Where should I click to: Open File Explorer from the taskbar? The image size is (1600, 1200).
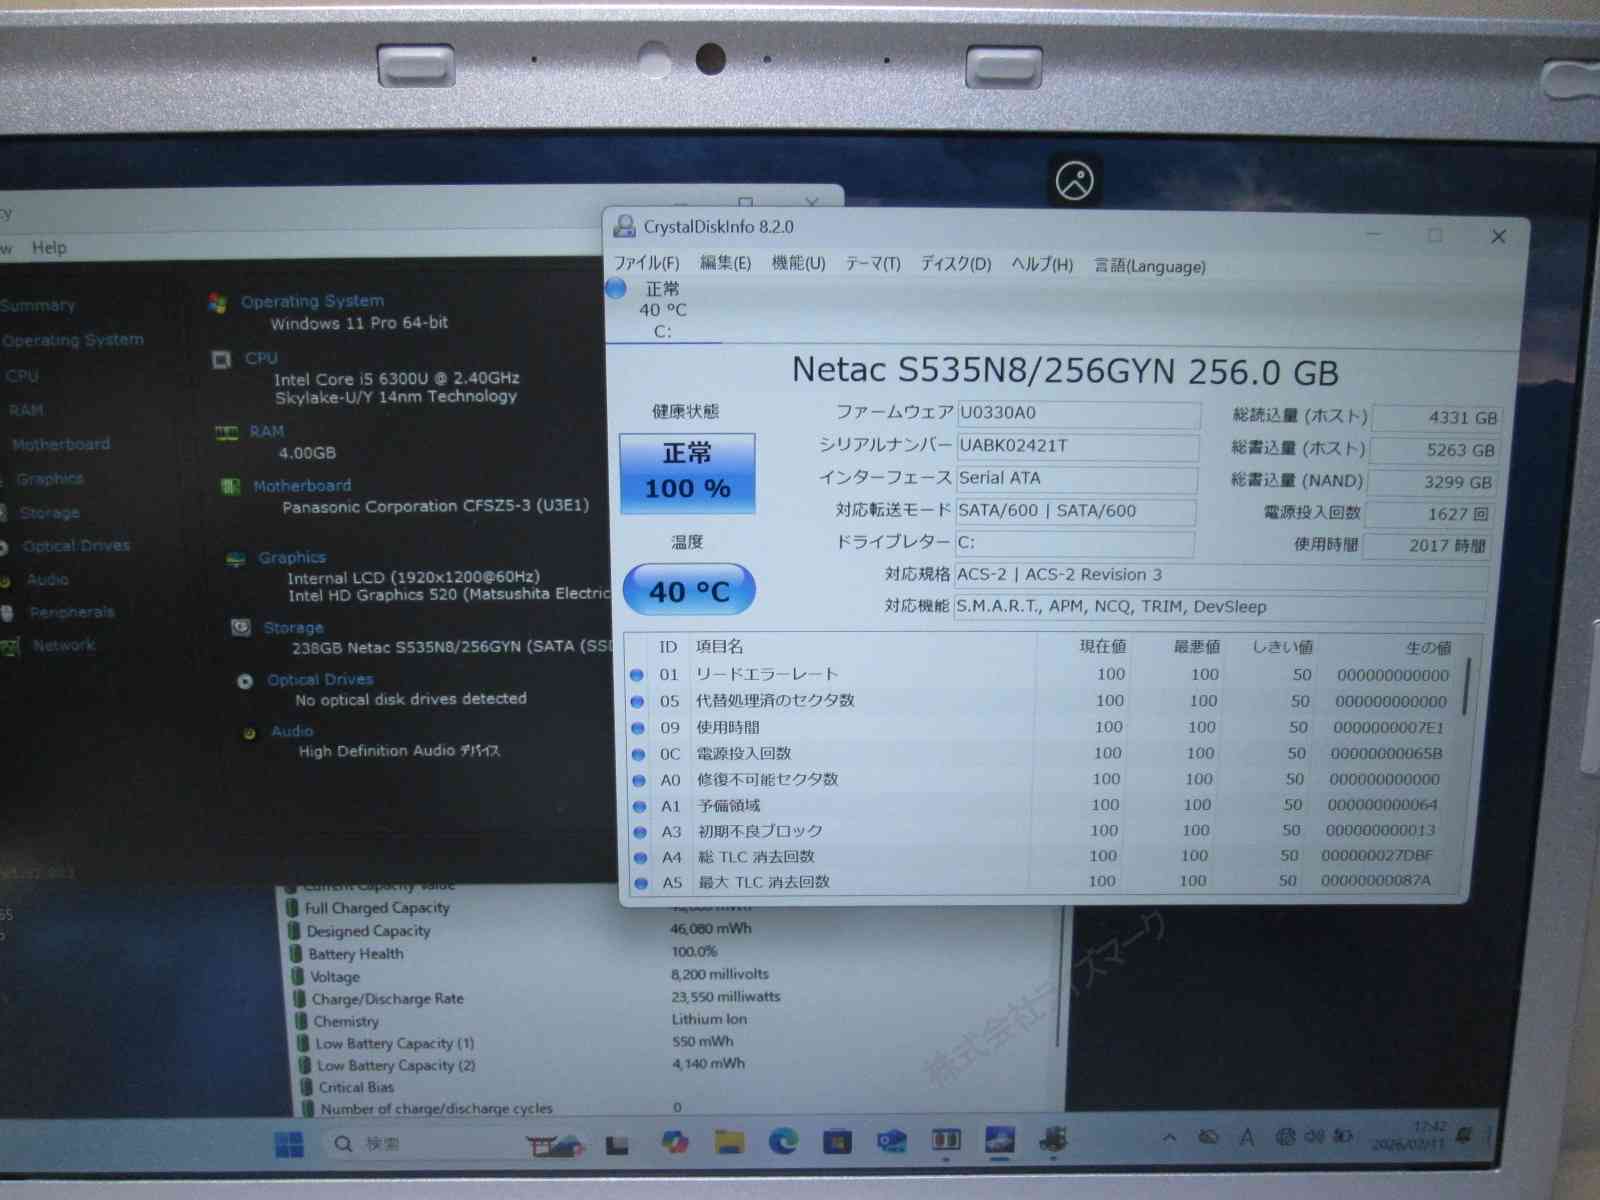click(x=729, y=1141)
